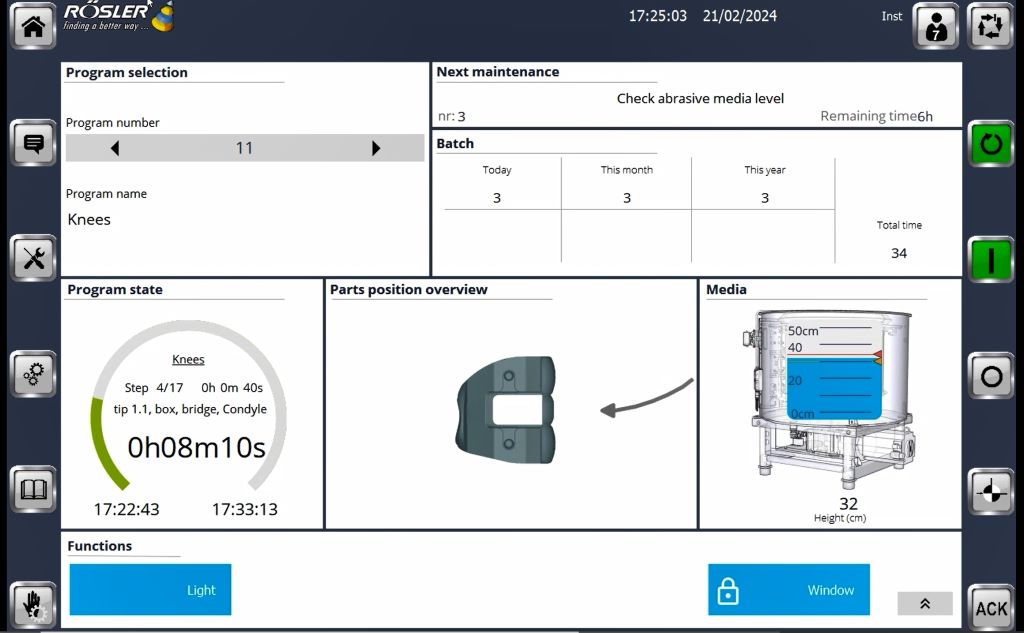Viewport: 1024px width, 633px height.
Task: Click the date 21/02/2024
Action: (x=740, y=16)
